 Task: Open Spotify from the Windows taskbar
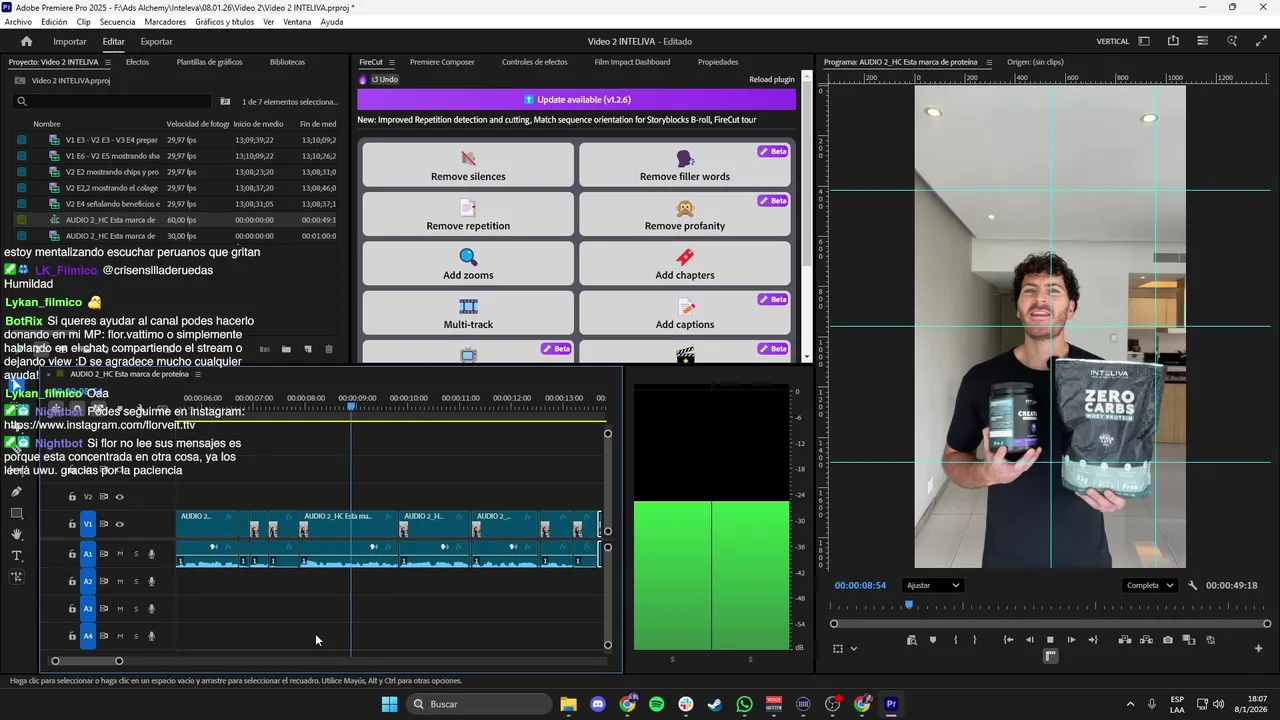[656, 704]
